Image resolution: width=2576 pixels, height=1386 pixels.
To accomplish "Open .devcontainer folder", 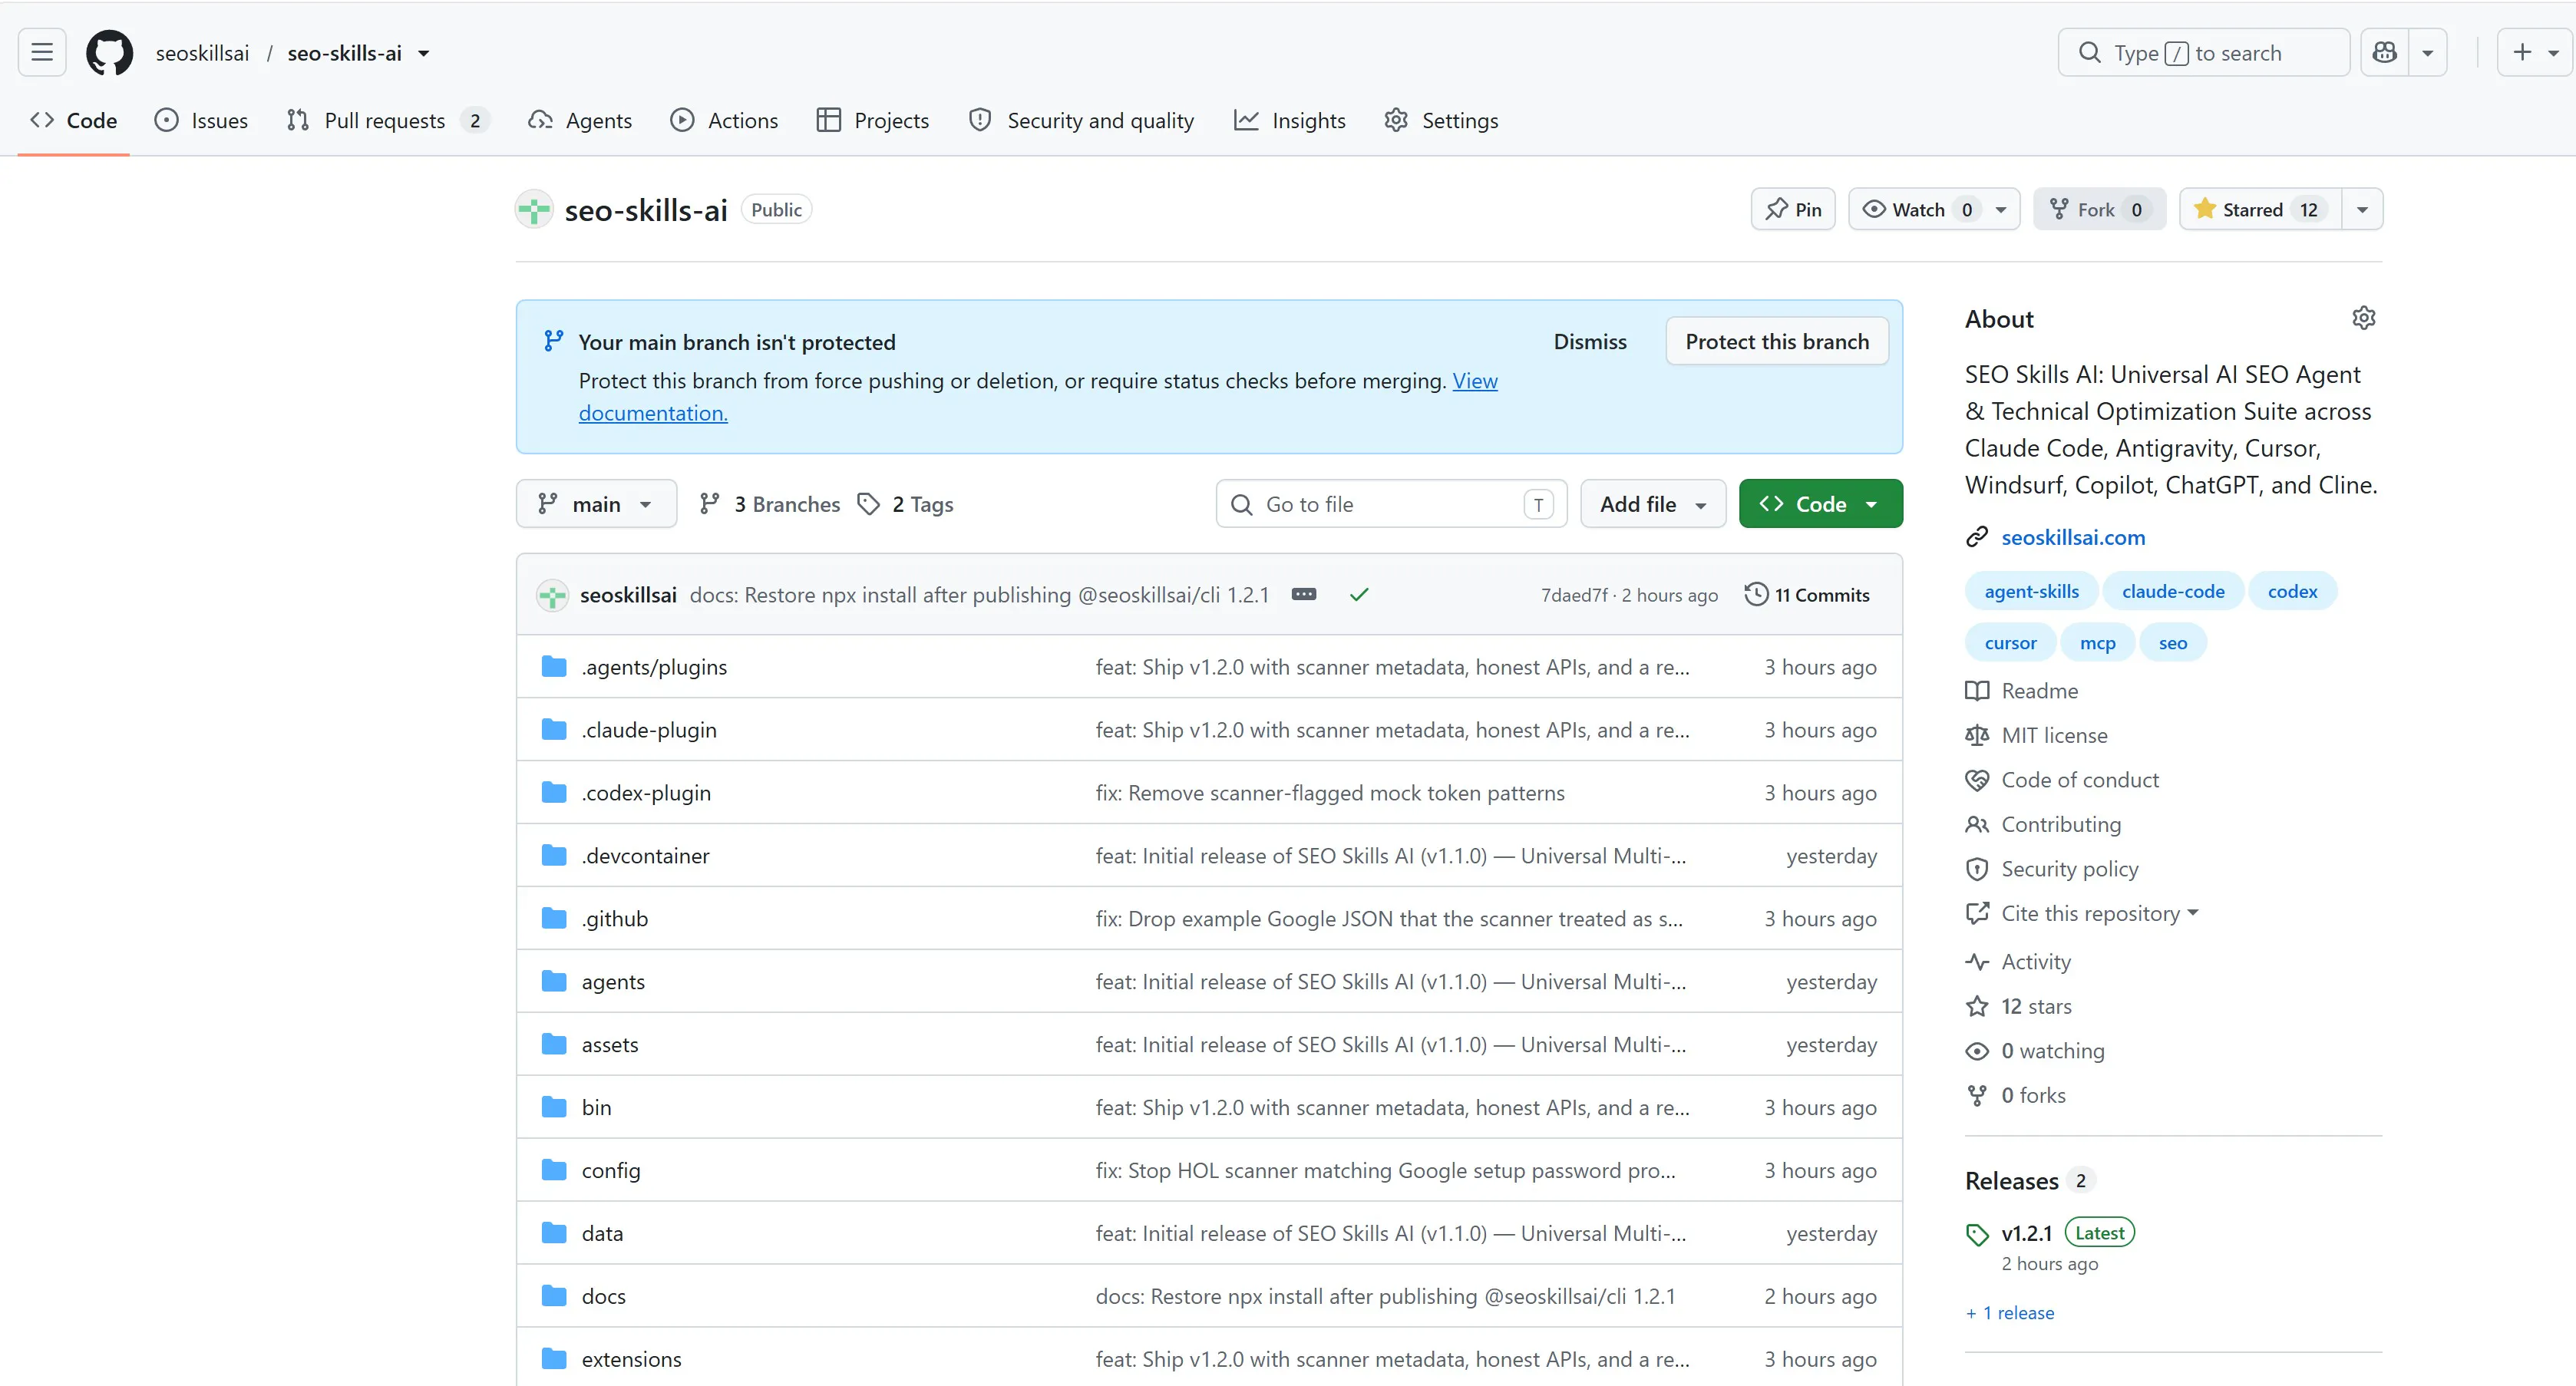I will click(x=645, y=856).
